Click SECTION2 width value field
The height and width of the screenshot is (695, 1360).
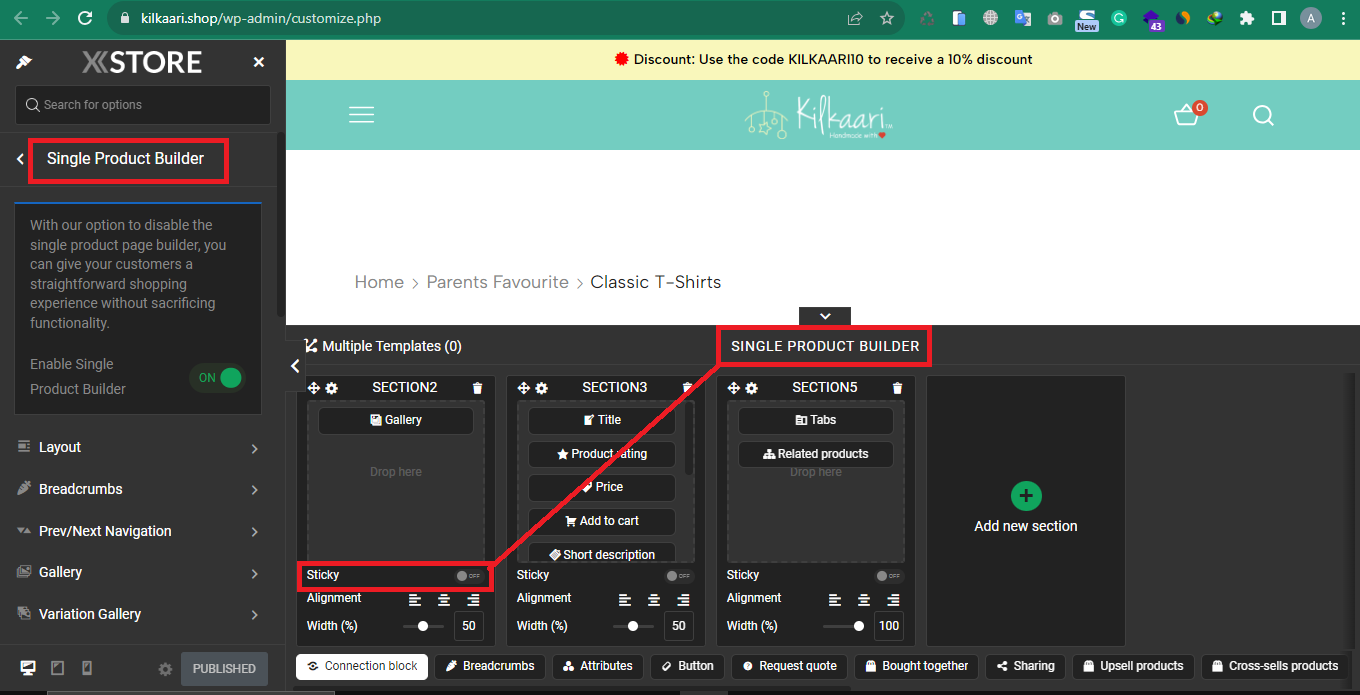(469, 626)
